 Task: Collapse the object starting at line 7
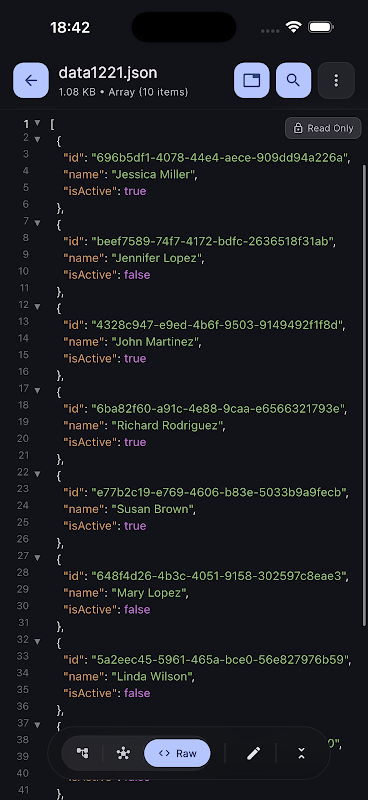37,222
